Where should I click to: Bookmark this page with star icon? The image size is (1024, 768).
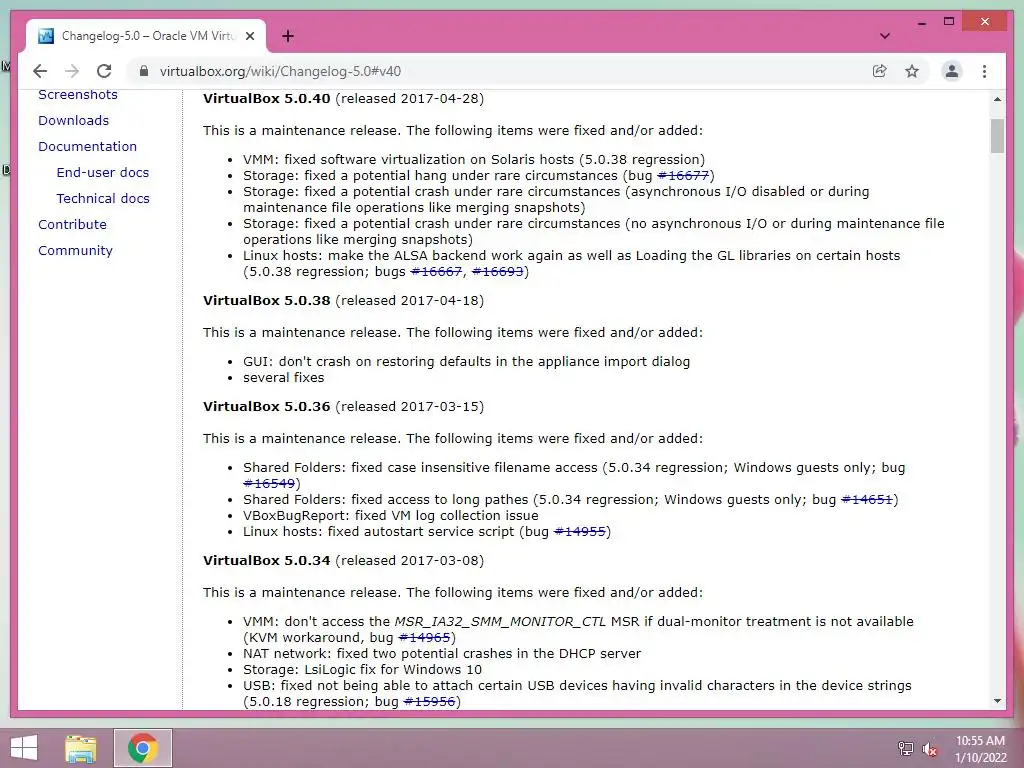912,71
